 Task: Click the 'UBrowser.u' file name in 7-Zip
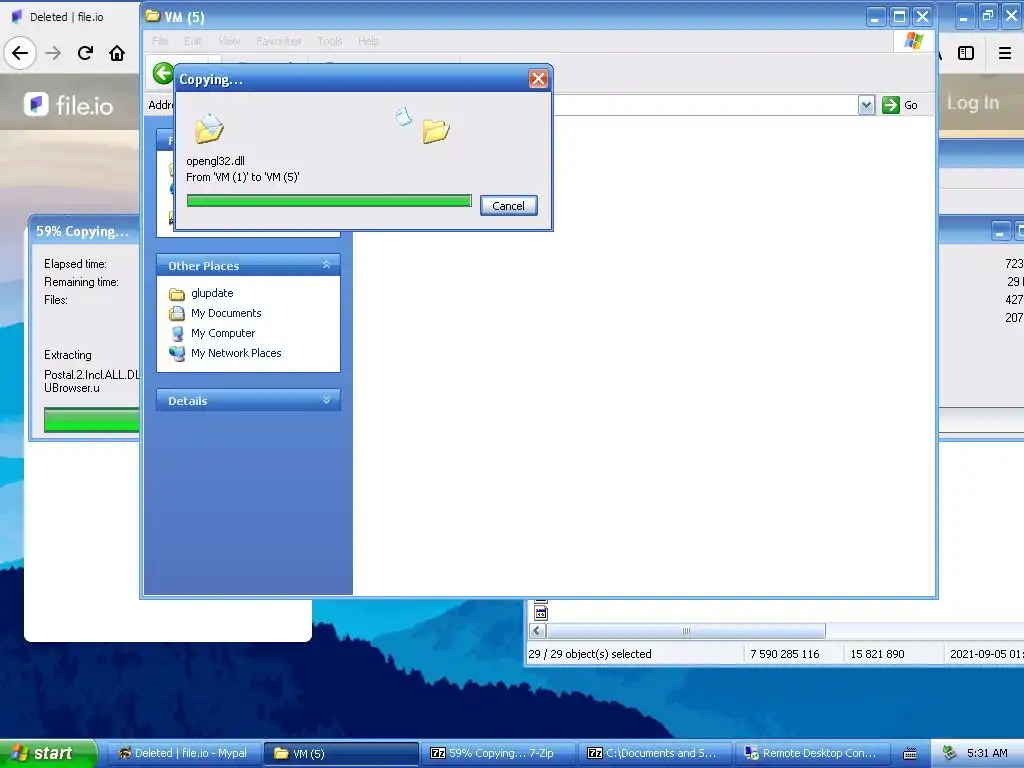click(x=71, y=388)
